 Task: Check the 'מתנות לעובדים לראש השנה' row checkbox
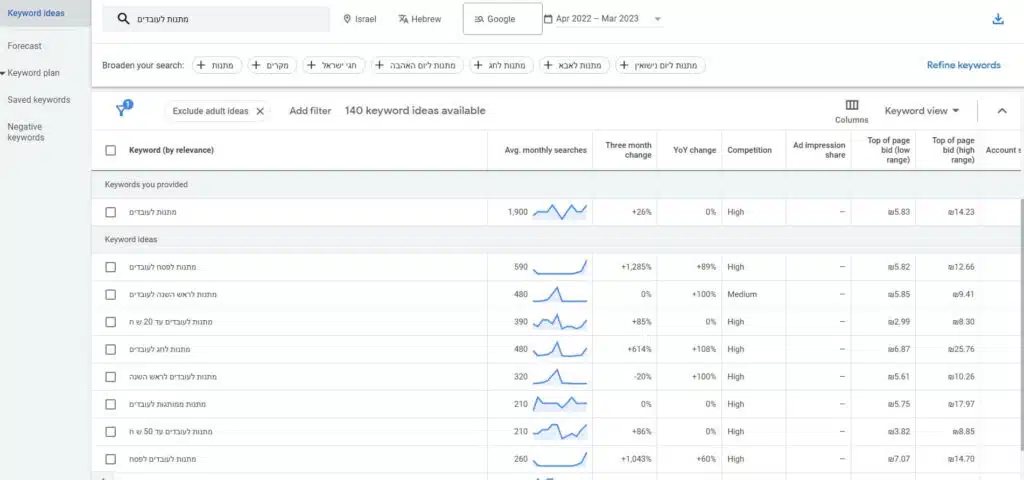(x=110, y=377)
